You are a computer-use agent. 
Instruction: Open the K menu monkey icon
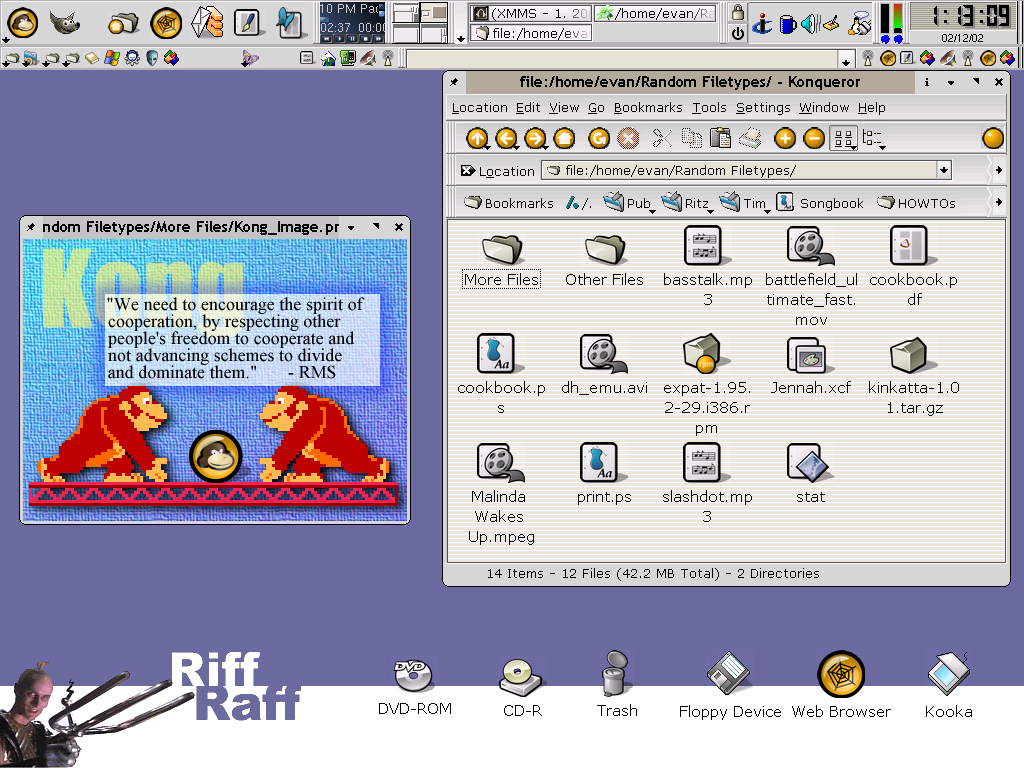(22, 23)
